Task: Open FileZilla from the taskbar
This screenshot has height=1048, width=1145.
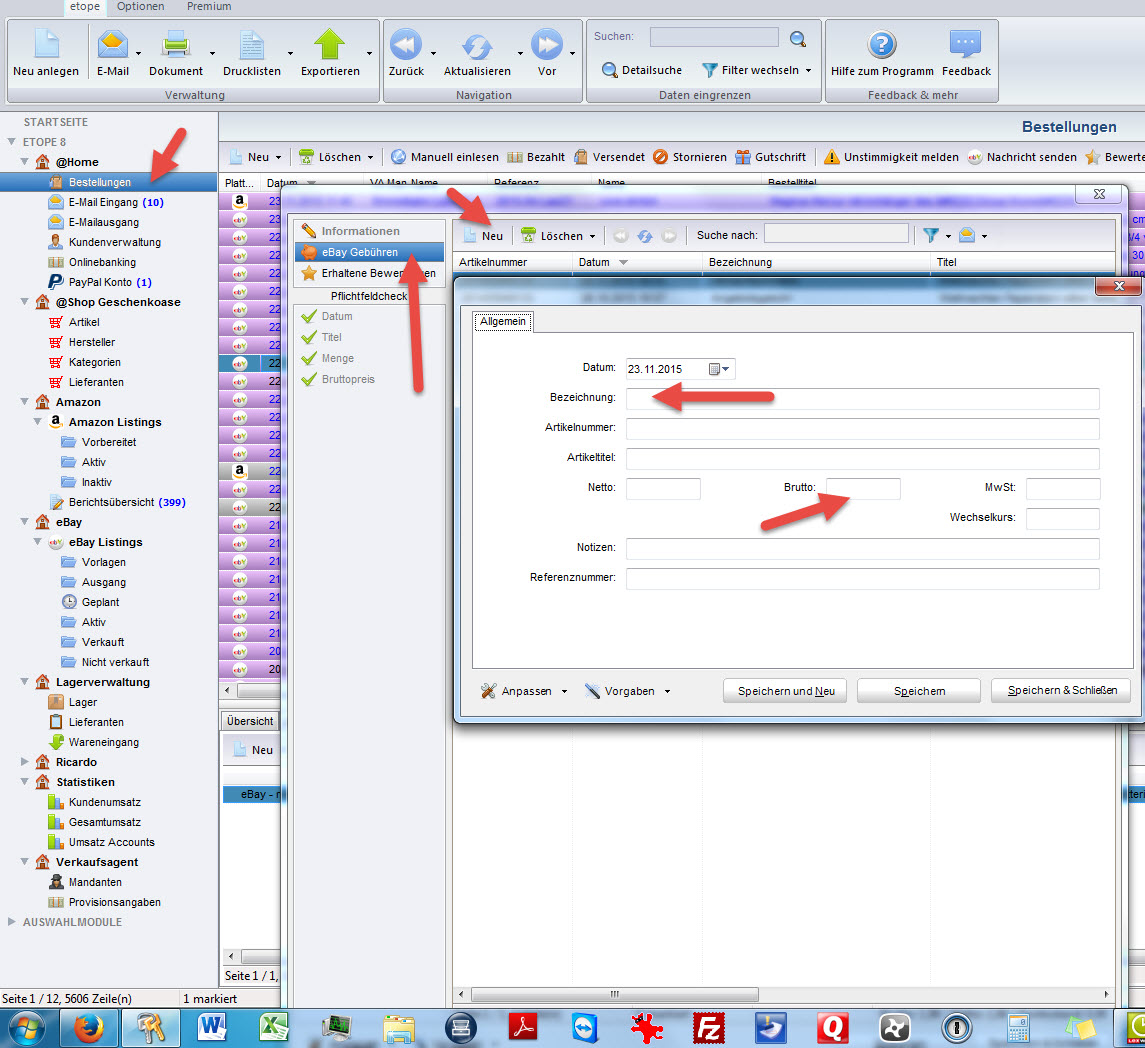Action: 708,1028
